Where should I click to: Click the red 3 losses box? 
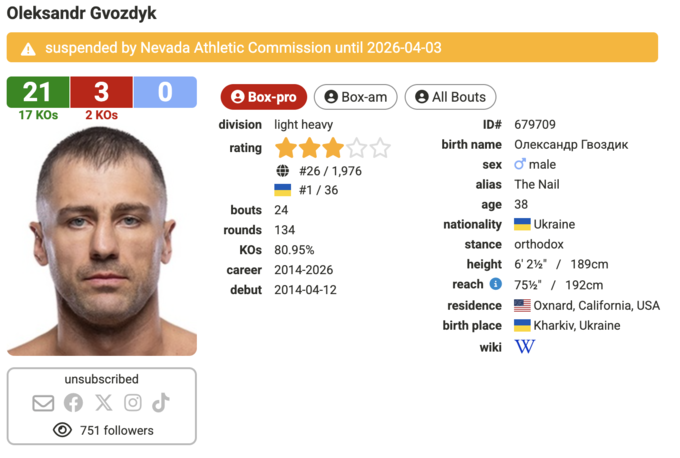tap(101, 92)
